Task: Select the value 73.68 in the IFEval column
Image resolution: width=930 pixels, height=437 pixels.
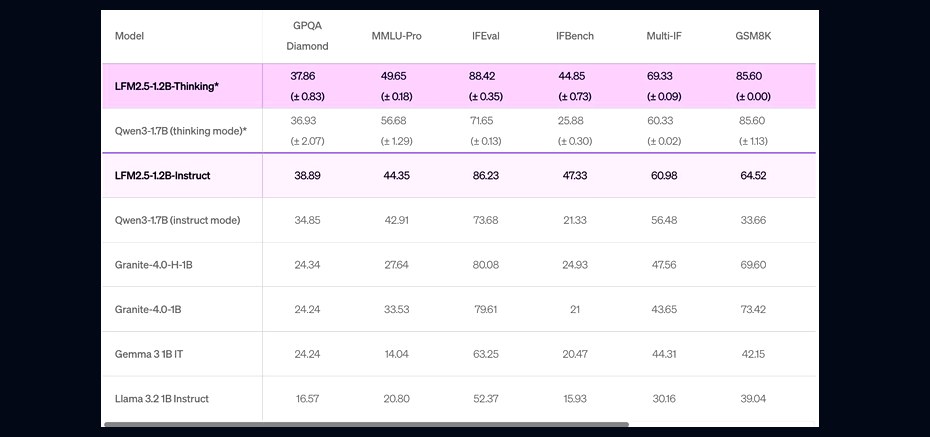Action: click(x=486, y=220)
